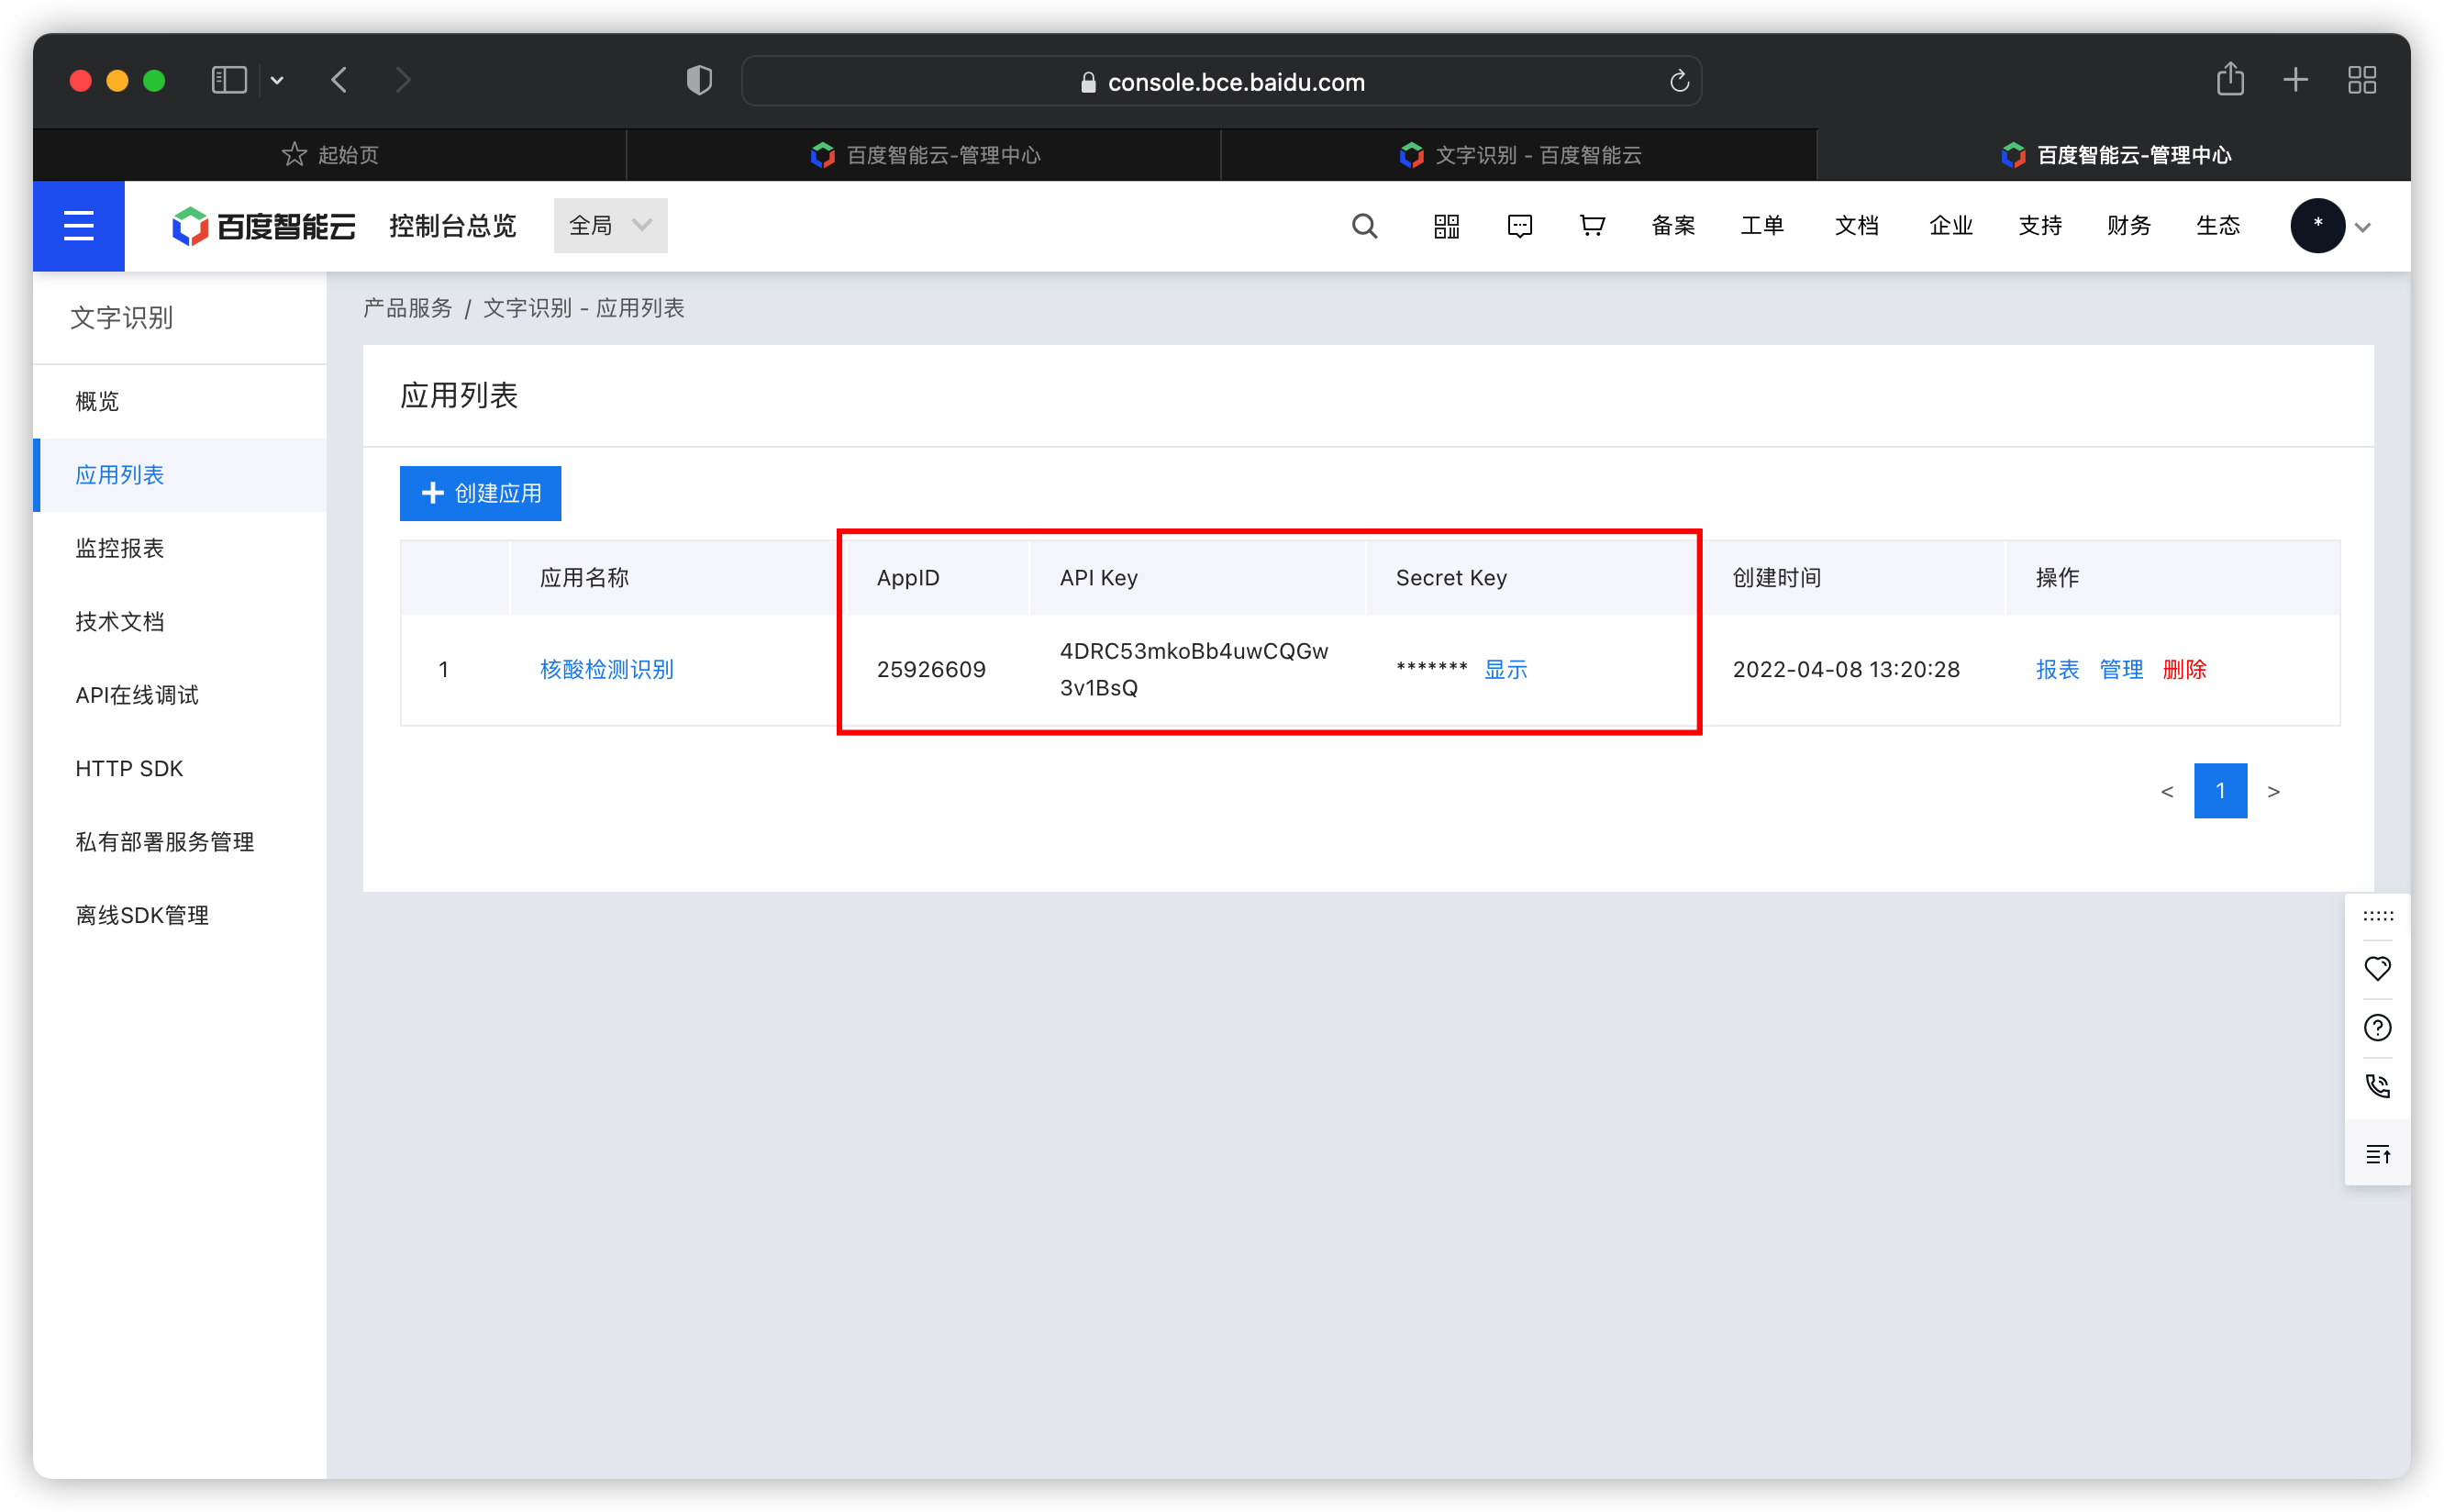Click the 文字识别 sidebar title
2444x1512 pixels.
point(122,318)
